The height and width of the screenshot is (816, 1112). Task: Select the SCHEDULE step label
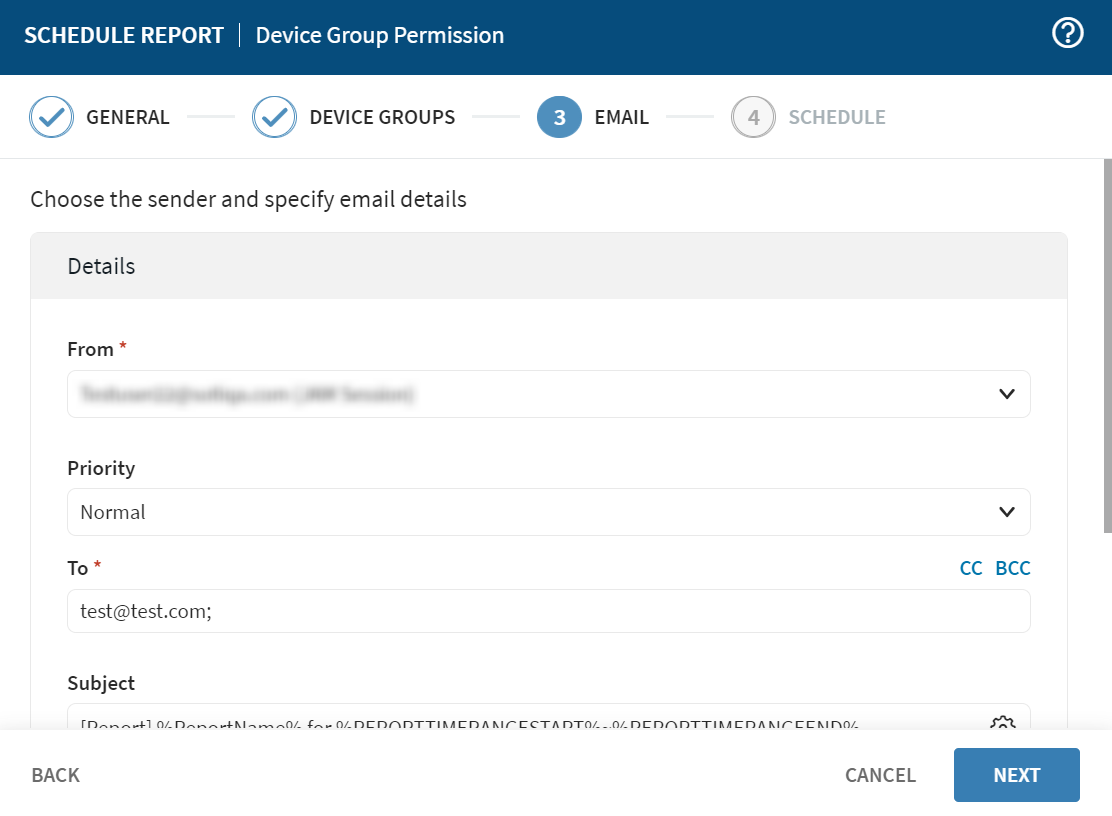click(836, 117)
